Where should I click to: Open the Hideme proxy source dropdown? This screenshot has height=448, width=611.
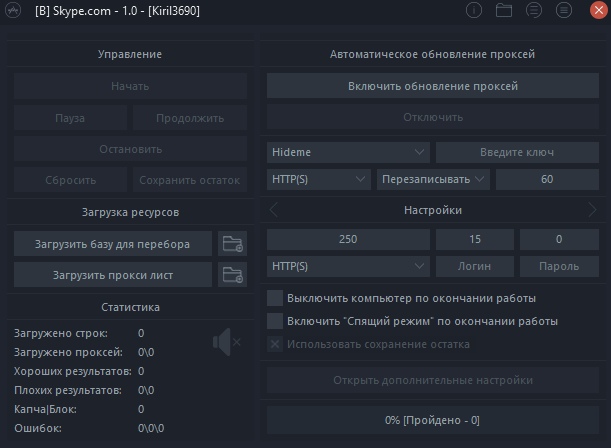click(348, 152)
